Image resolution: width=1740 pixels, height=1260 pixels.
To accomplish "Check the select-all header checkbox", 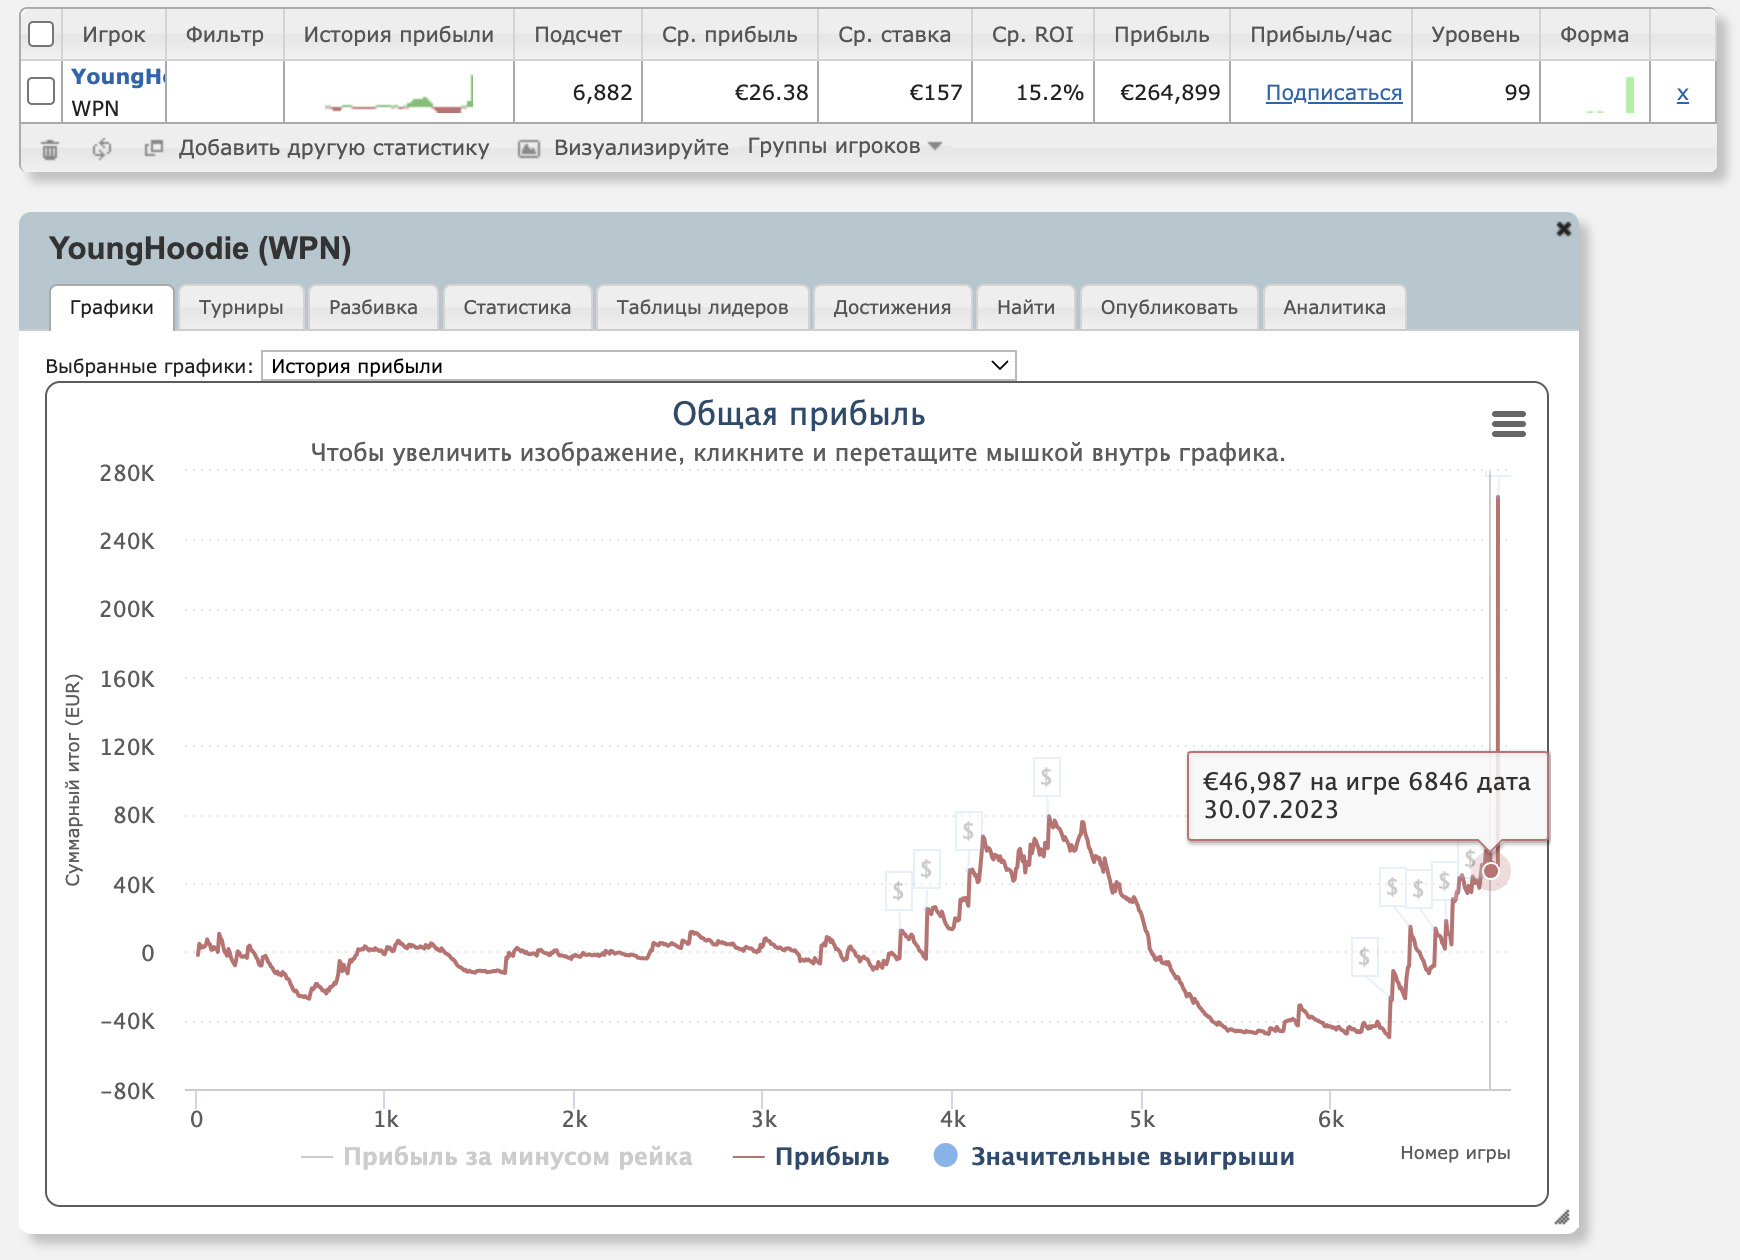I will tap(41, 34).
